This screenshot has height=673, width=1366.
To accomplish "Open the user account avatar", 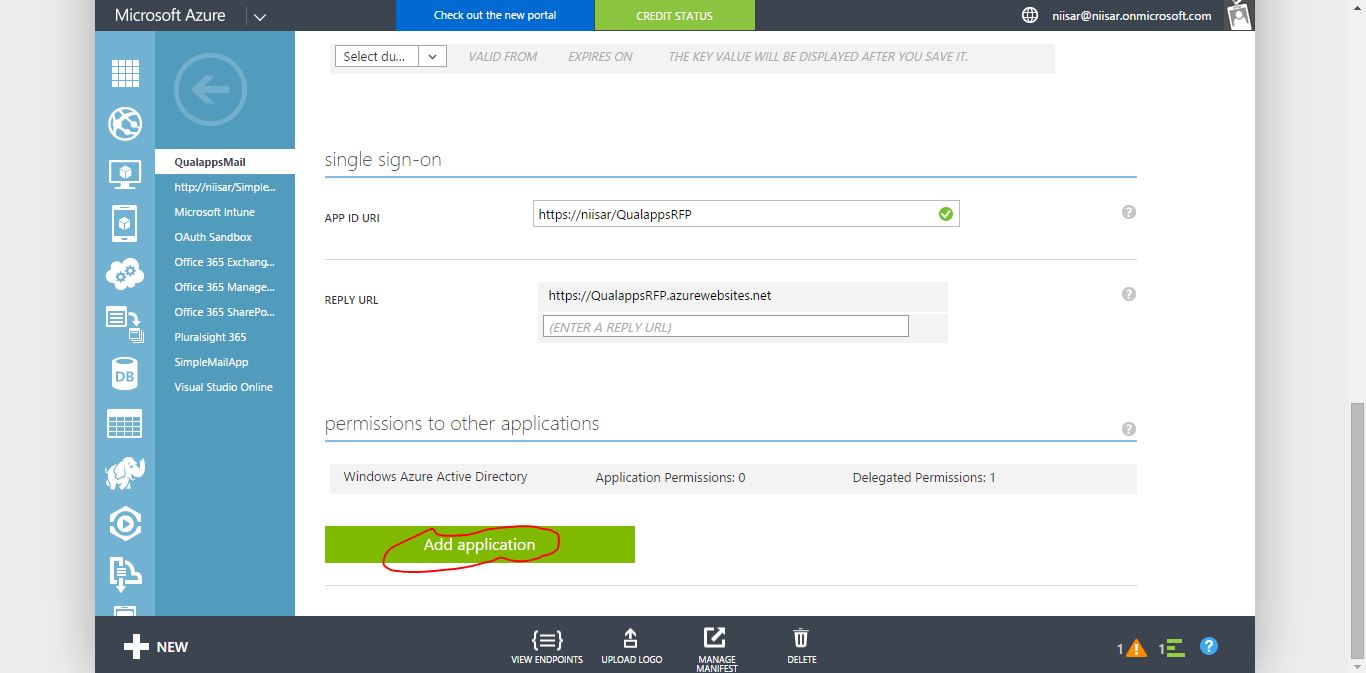I will click(x=1239, y=15).
